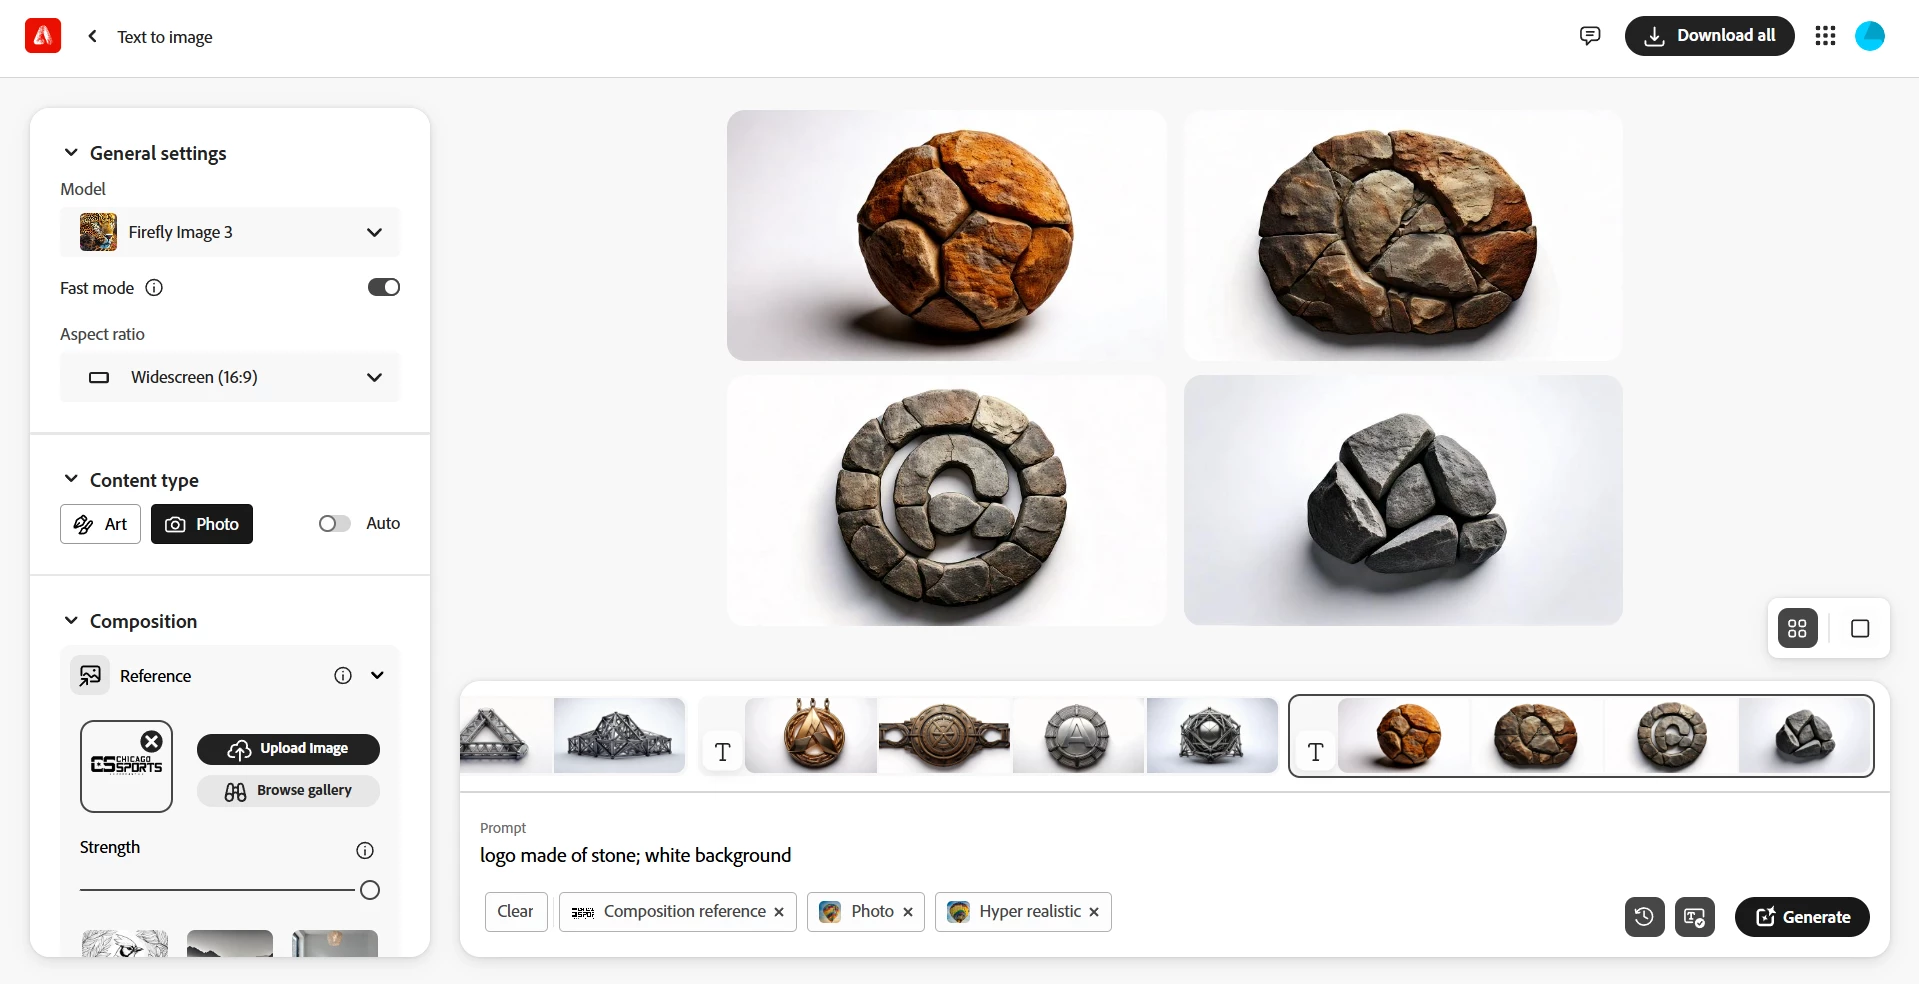Open the user profile avatar
Screen dimensions: 1919x984
pyautogui.click(x=1870, y=36)
